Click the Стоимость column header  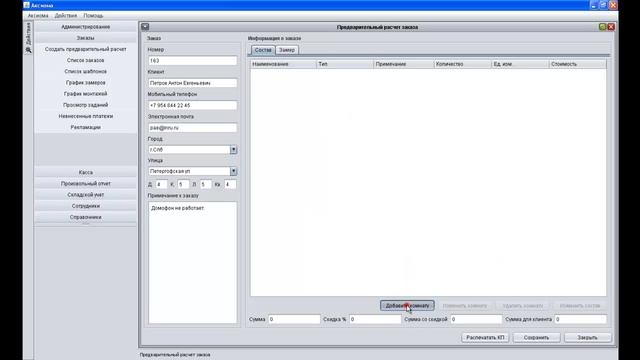point(578,64)
